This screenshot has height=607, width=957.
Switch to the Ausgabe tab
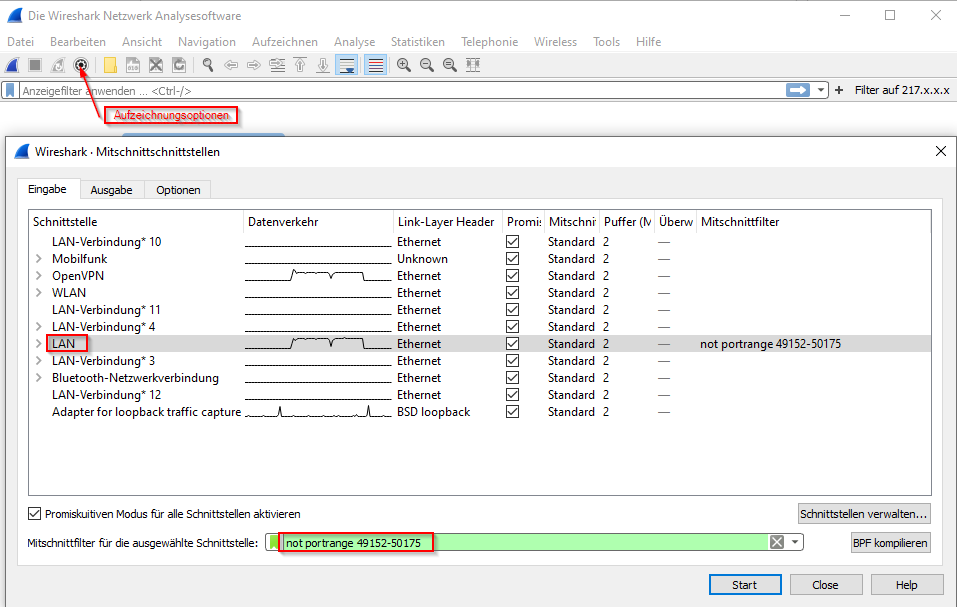pyautogui.click(x=111, y=190)
